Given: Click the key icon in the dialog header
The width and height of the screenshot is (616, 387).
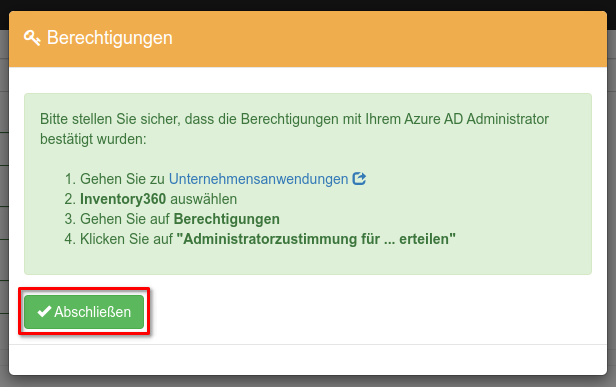Looking at the screenshot, I should [32, 38].
